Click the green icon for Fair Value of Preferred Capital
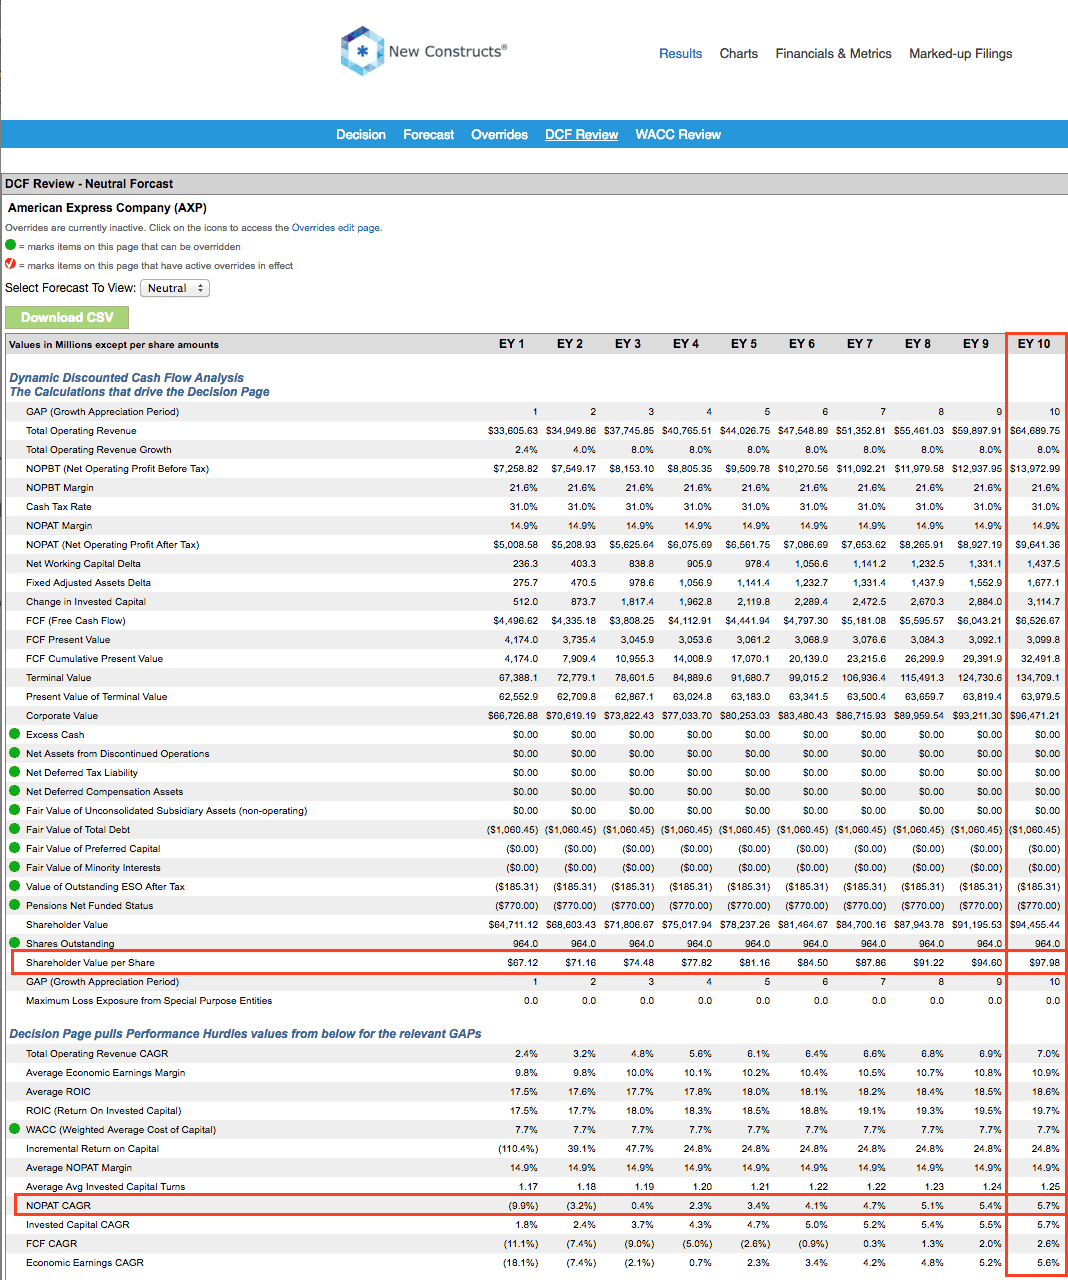Screen dimensions: 1068x1280 (14, 848)
